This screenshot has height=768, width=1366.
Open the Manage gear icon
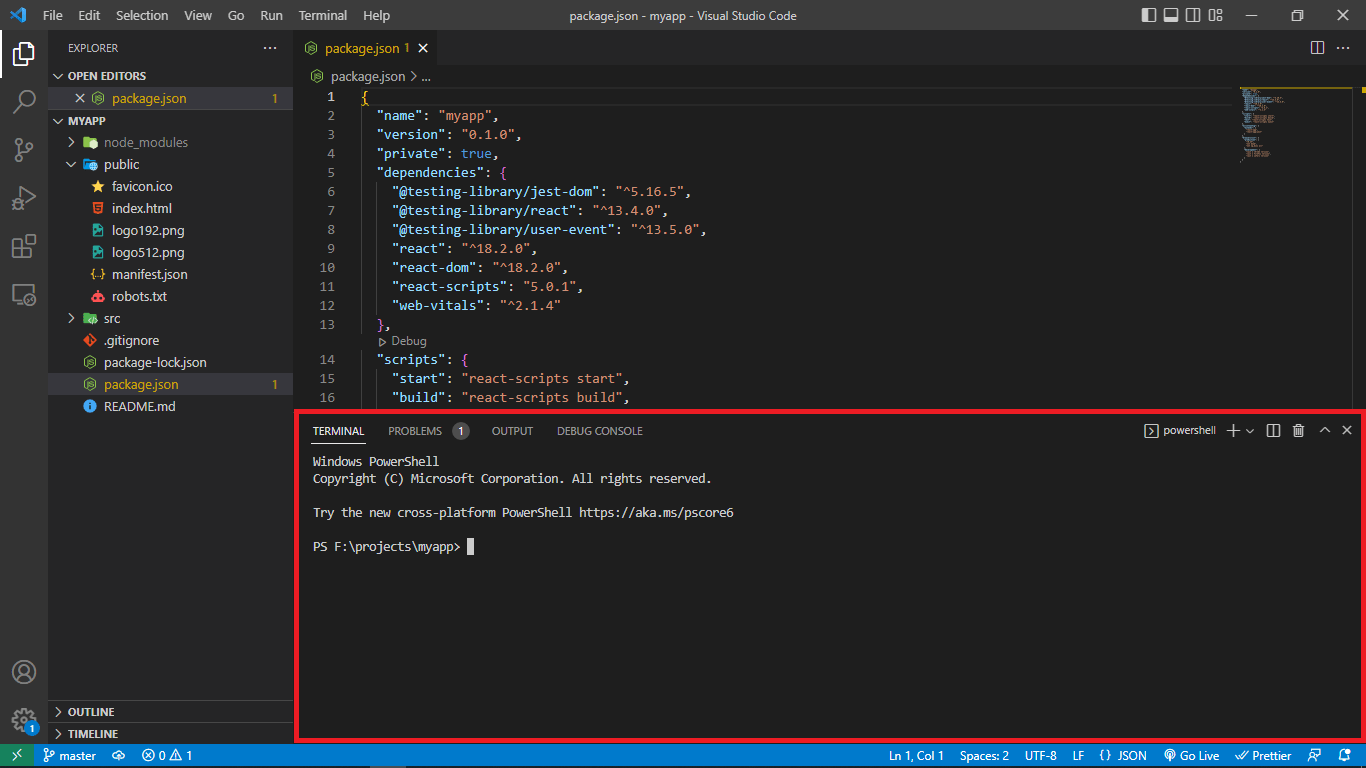pos(24,720)
